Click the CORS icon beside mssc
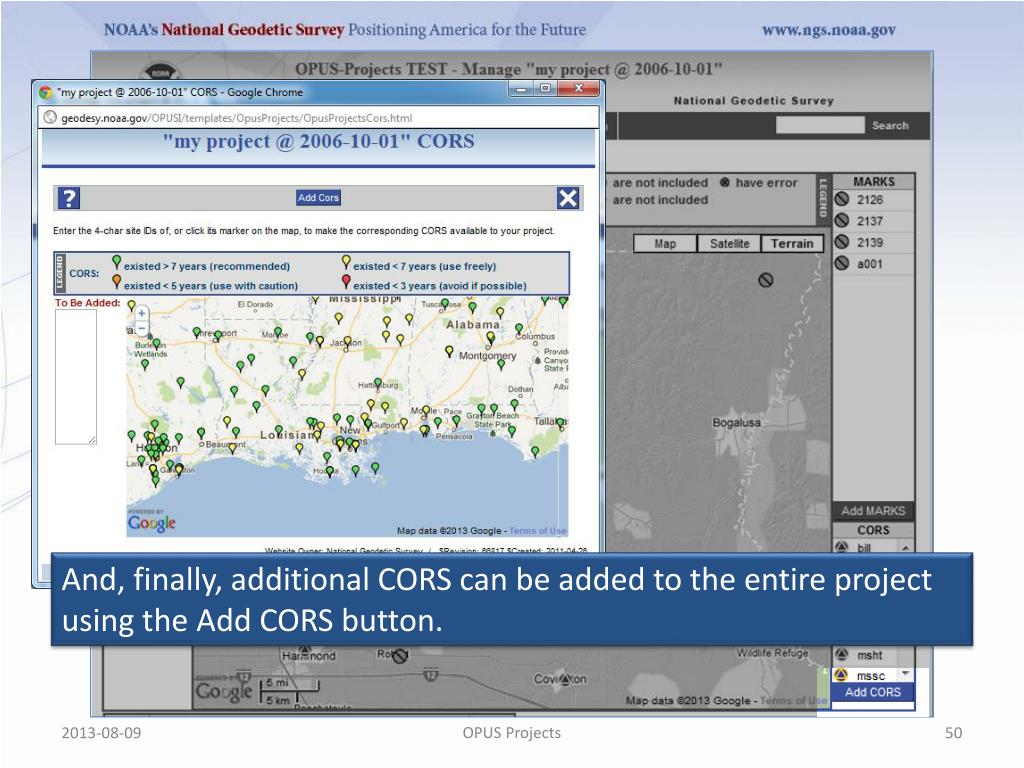This screenshot has width=1024, height=768. click(842, 675)
